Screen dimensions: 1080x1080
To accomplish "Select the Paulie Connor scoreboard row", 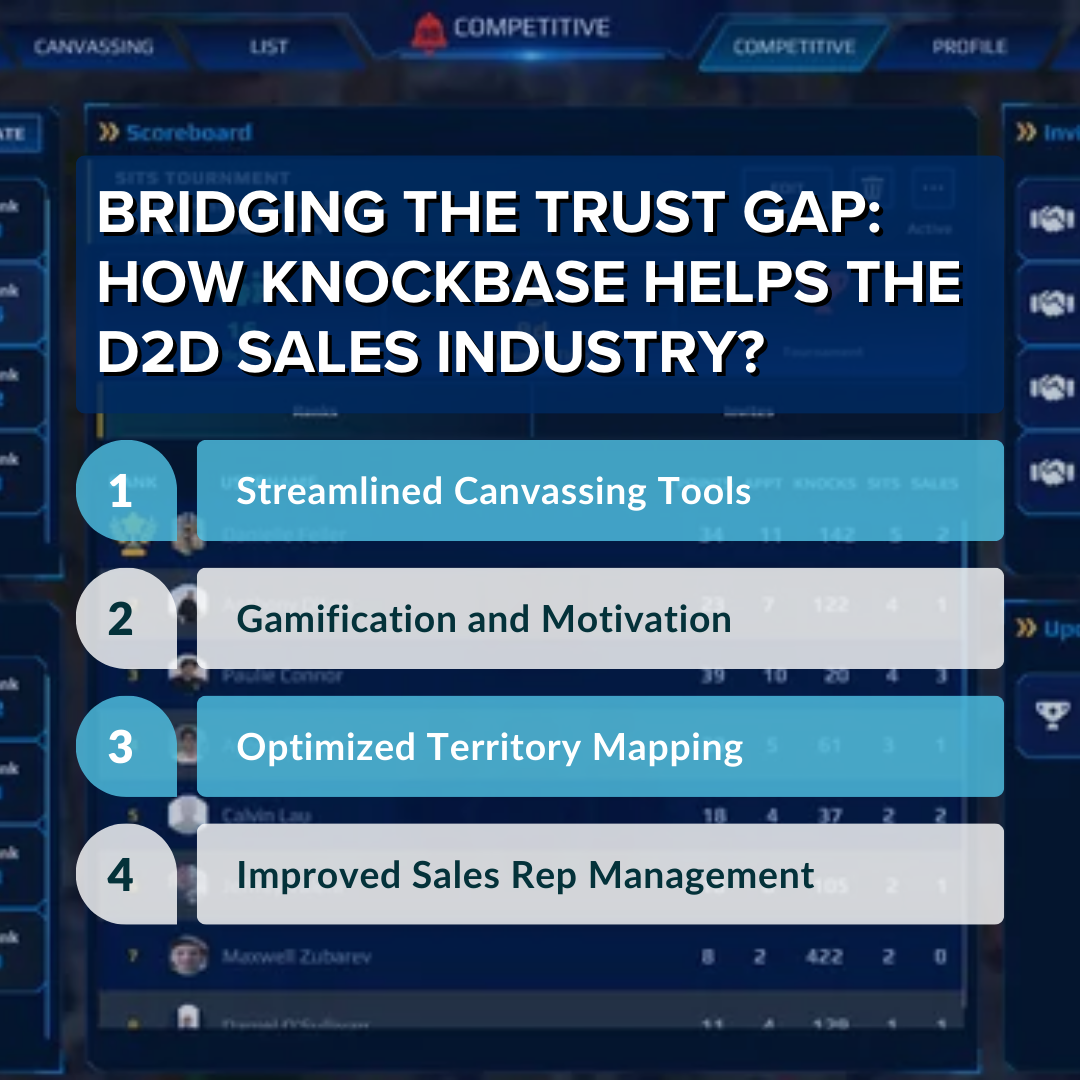I will pos(530,676).
